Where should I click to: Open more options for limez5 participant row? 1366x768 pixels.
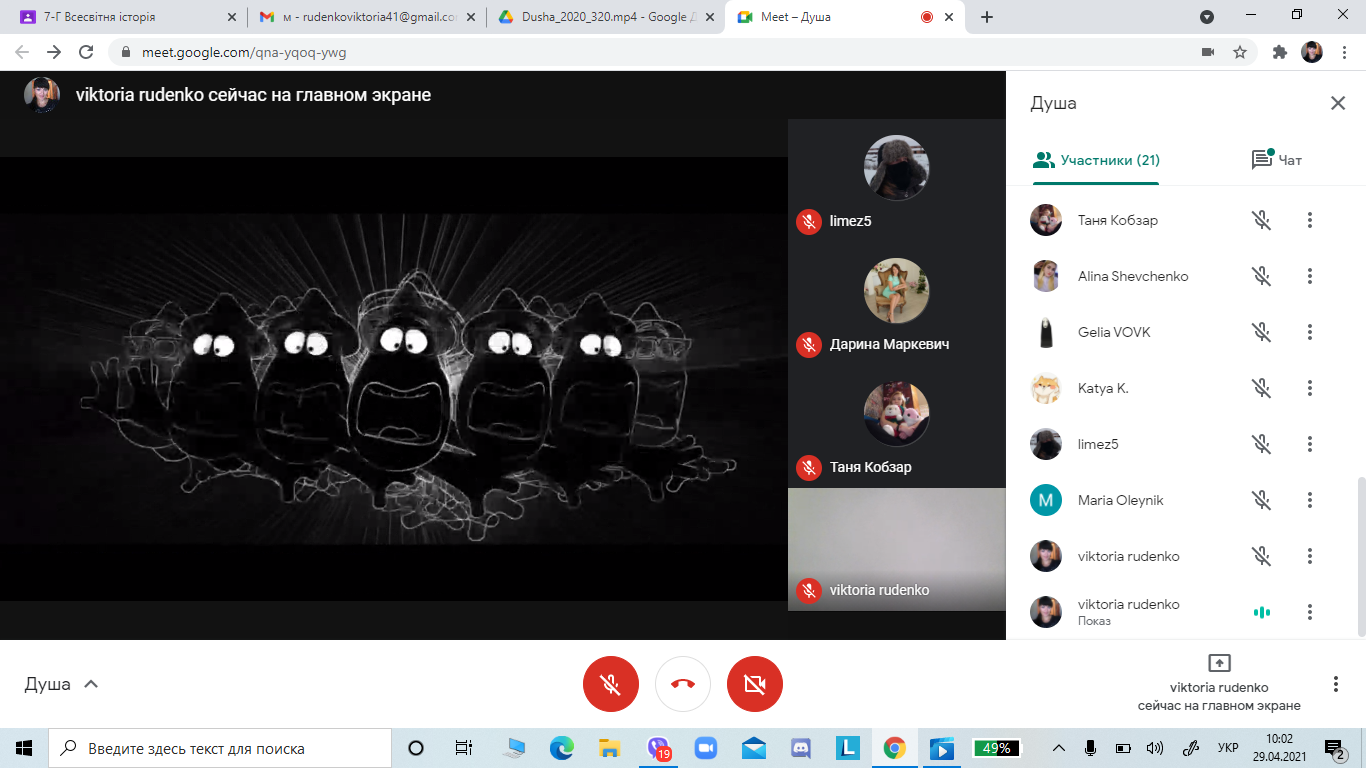pos(1310,444)
